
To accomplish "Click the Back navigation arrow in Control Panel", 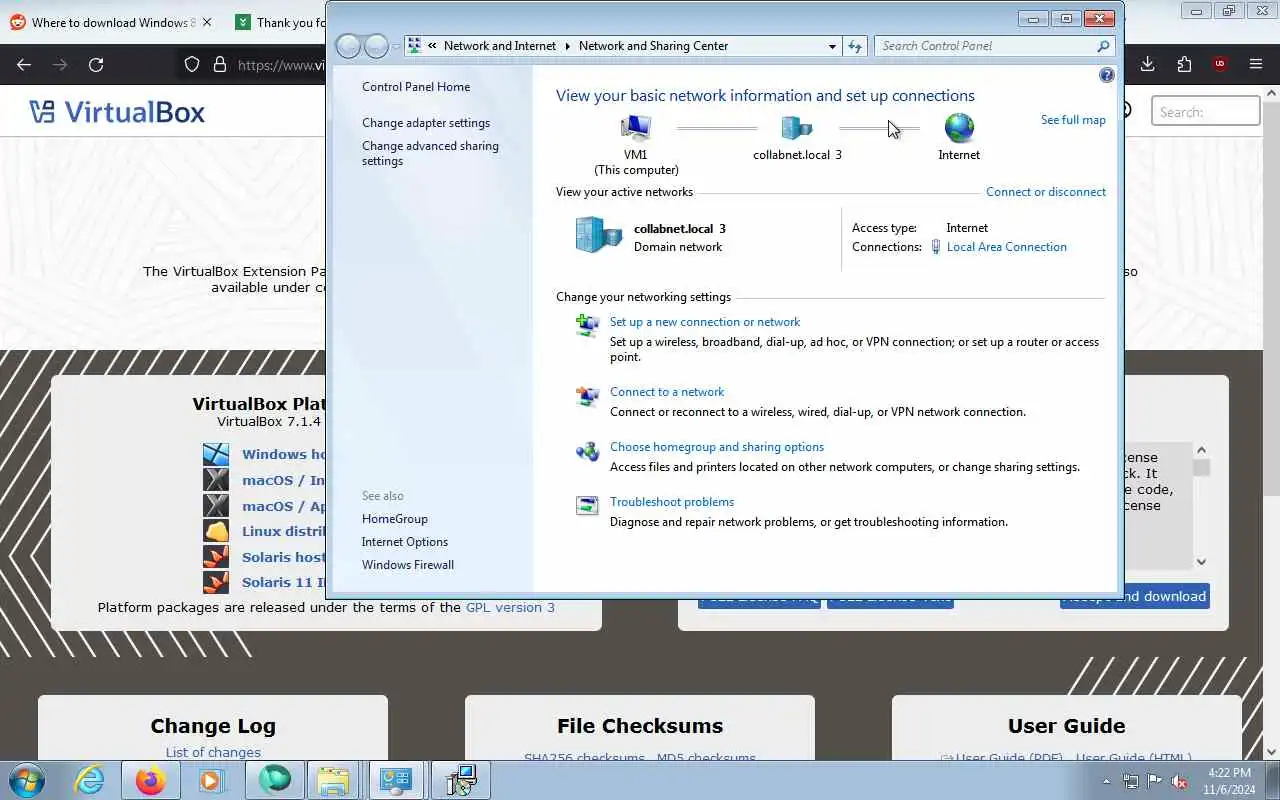I will pos(348,46).
